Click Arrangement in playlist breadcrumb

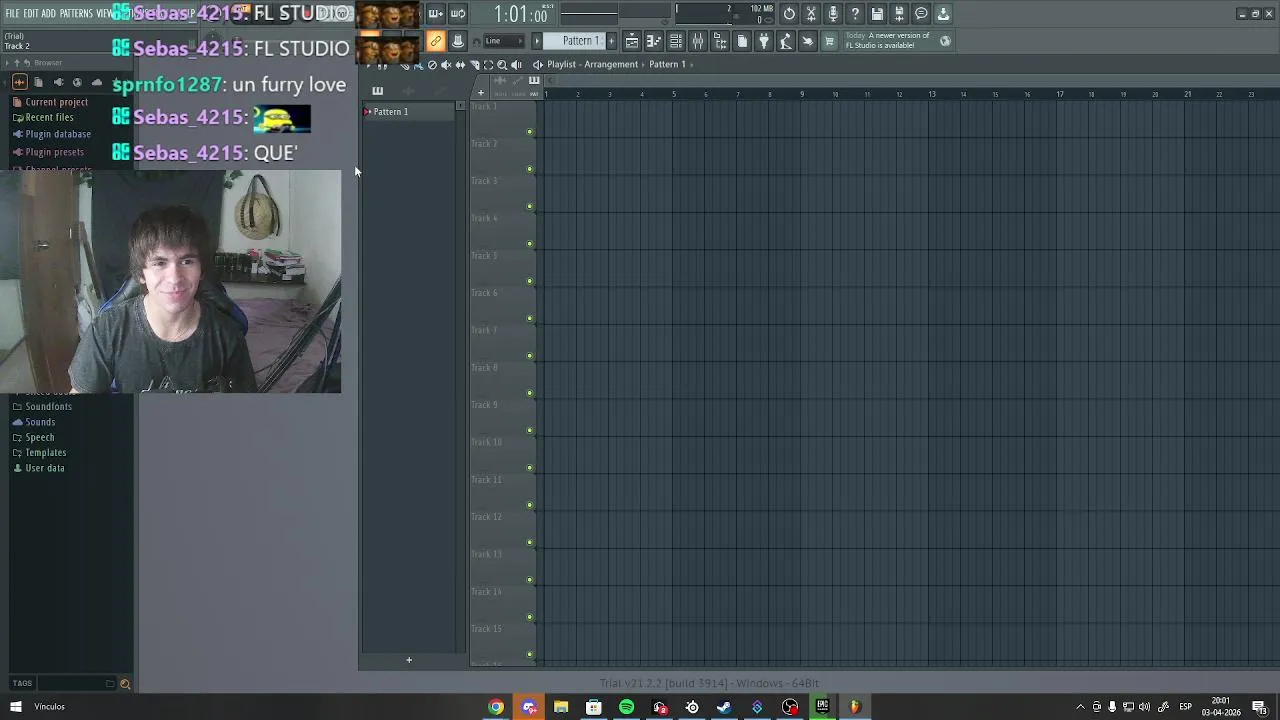pyautogui.click(x=611, y=64)
